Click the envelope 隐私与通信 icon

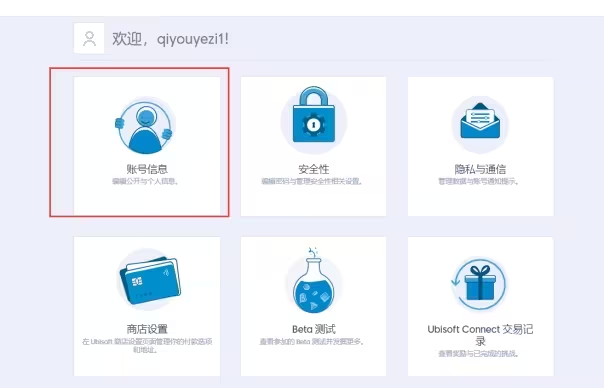tap(480, 124)
